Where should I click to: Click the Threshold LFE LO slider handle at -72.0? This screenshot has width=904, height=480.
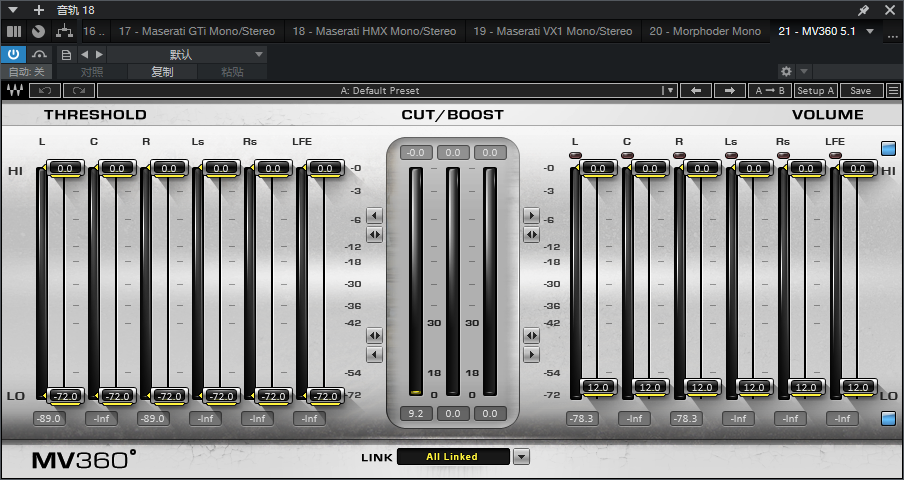[x=325, y=396]
